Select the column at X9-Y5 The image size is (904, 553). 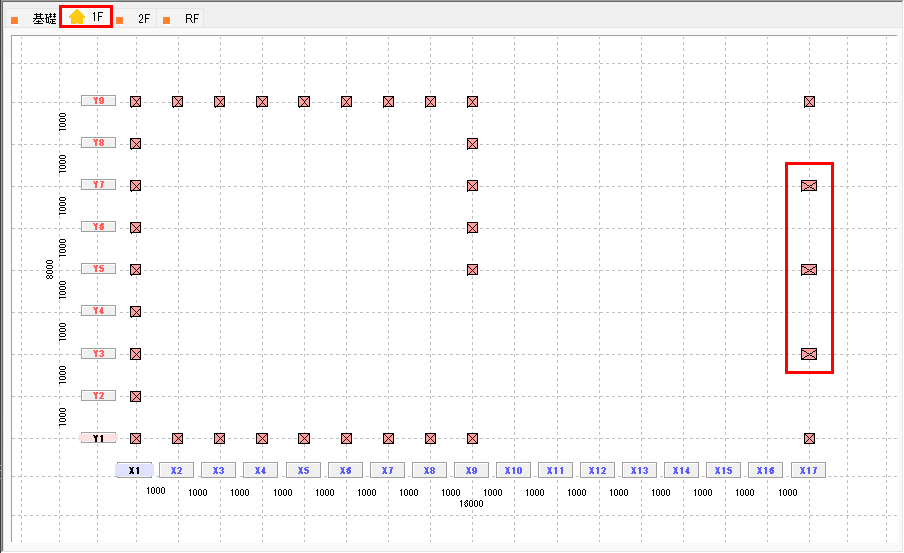tap(472, 269)
